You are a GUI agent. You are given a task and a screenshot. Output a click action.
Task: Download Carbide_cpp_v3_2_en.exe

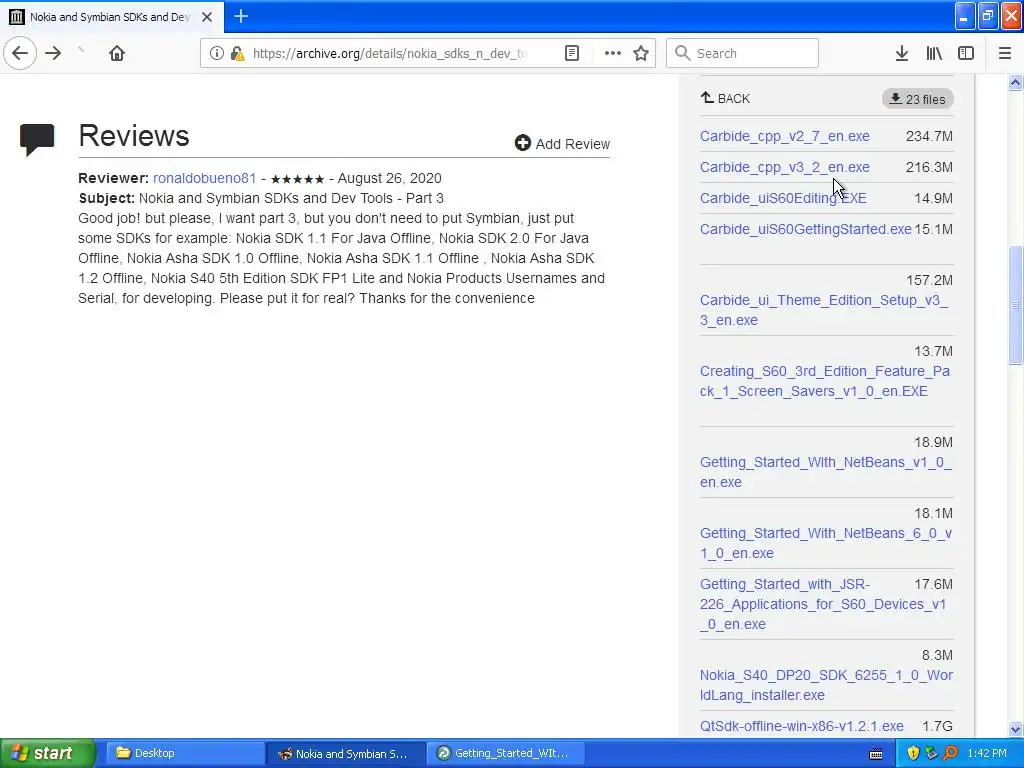784,167
